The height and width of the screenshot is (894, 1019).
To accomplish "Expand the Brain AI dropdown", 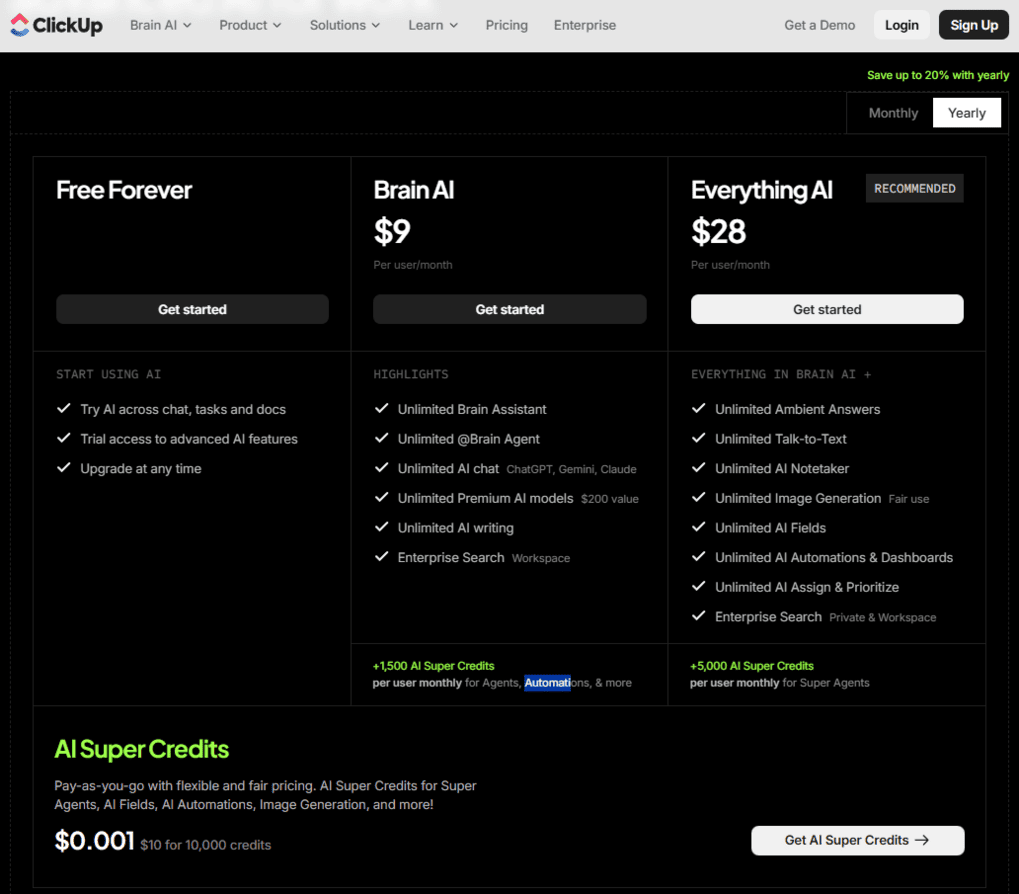I will [160, 25].
